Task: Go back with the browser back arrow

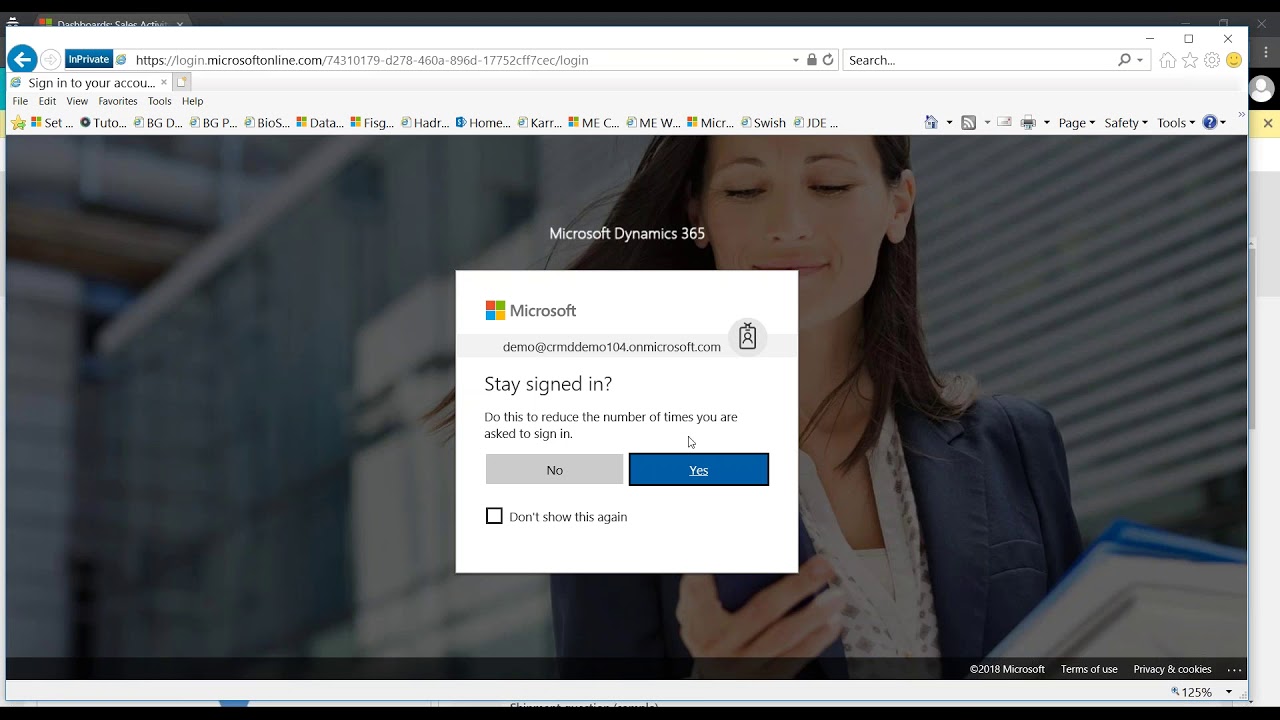Action: (22, 60)
